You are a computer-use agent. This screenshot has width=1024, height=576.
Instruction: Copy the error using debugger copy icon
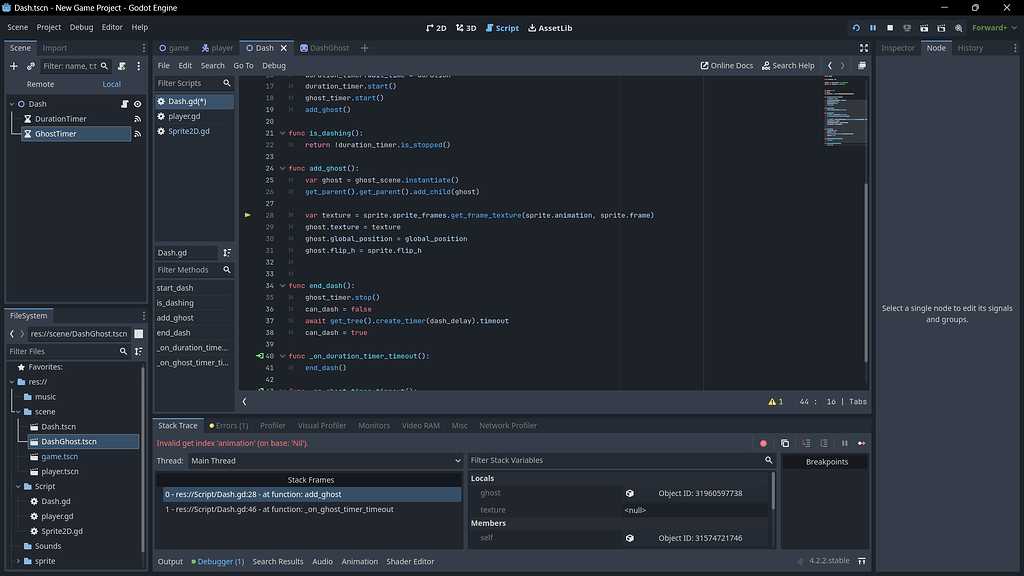[x=785, y=442]
